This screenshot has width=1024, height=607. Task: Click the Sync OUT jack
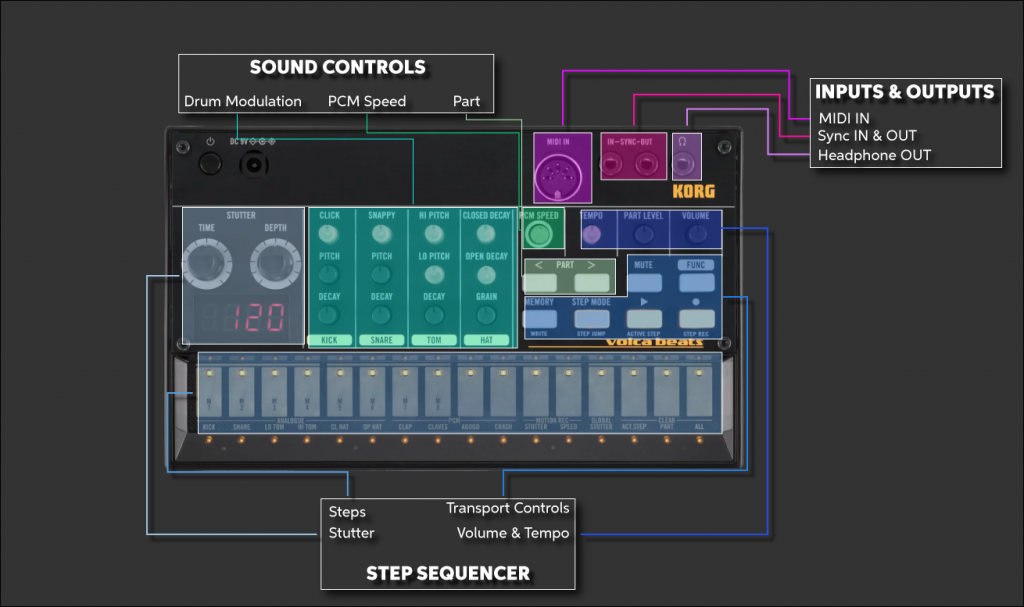pyautogui.click(x=647, y=163)
